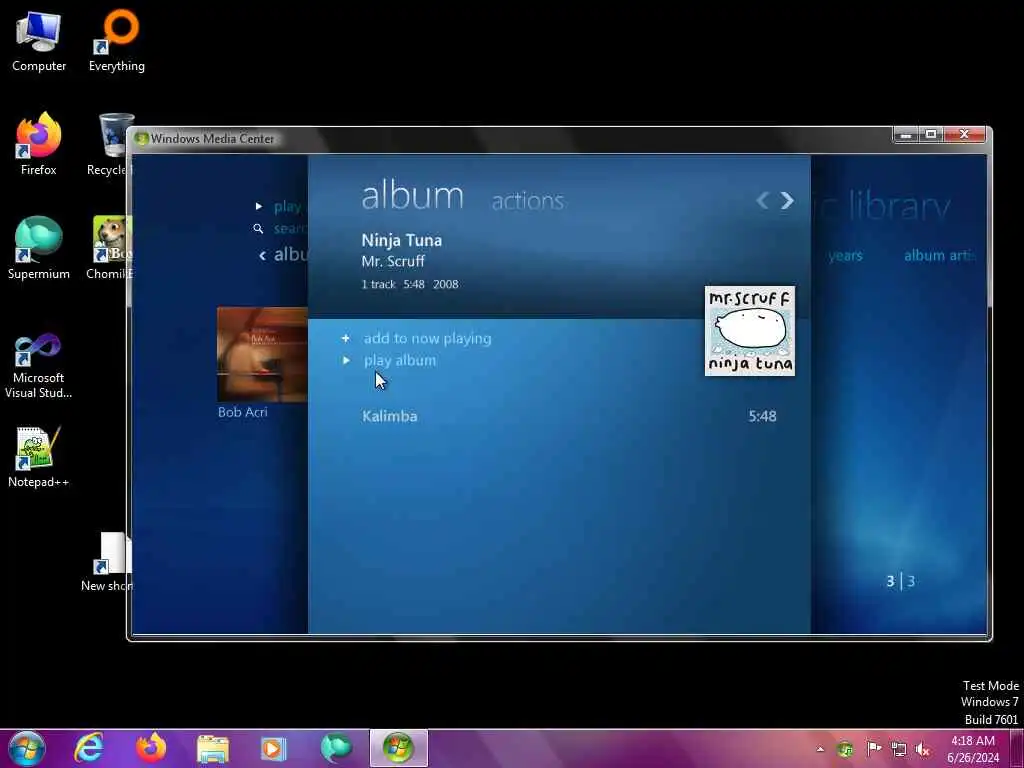The width and height of the screenshot is (1024, 768).
Task: Open Windows Media Player taskbar icon
Action: coord(273,748)
